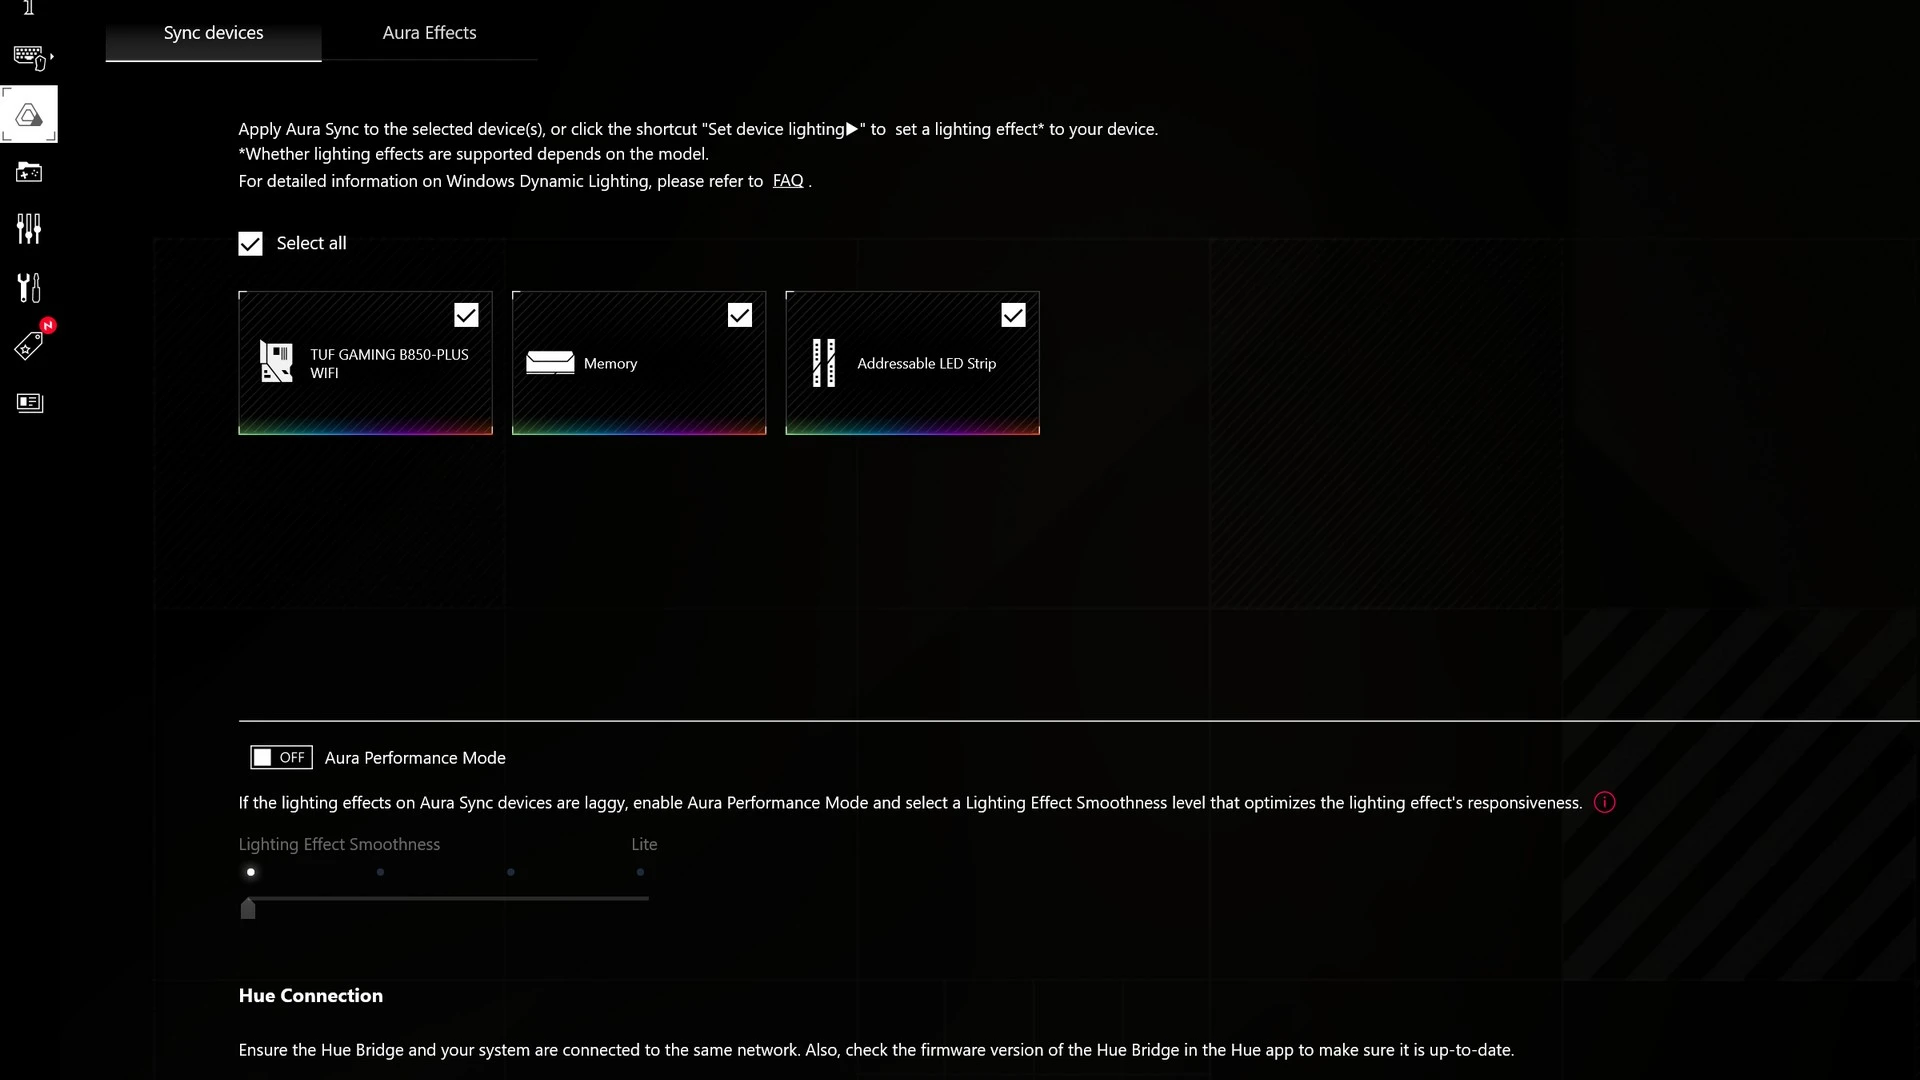Switch to the Aura Effects tab

429,33
